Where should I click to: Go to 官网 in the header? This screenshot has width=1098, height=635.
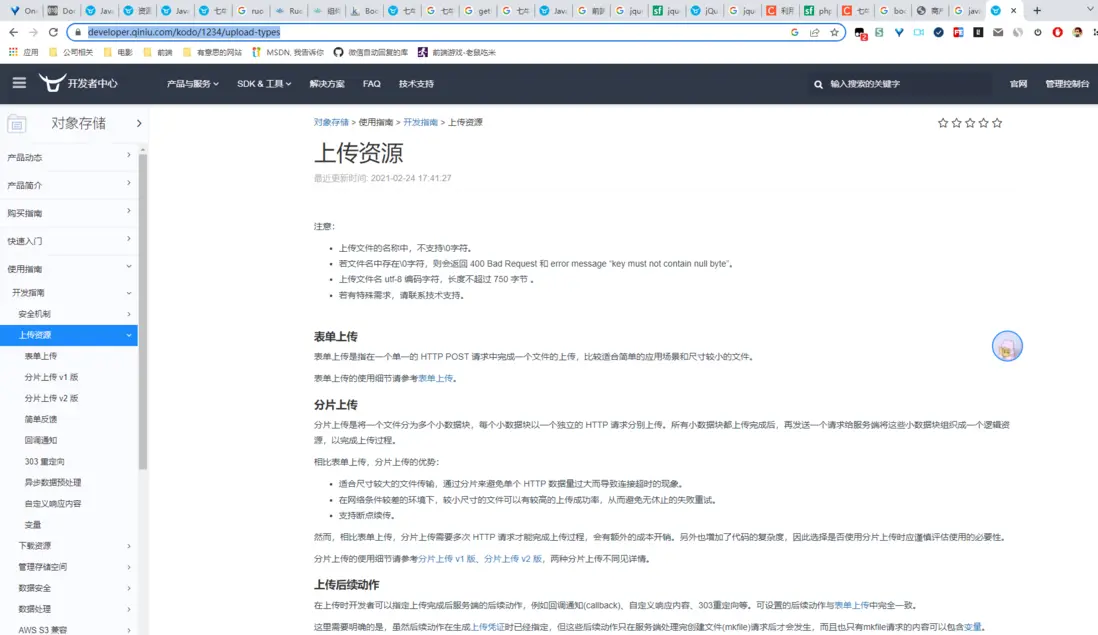[1018, 84]
